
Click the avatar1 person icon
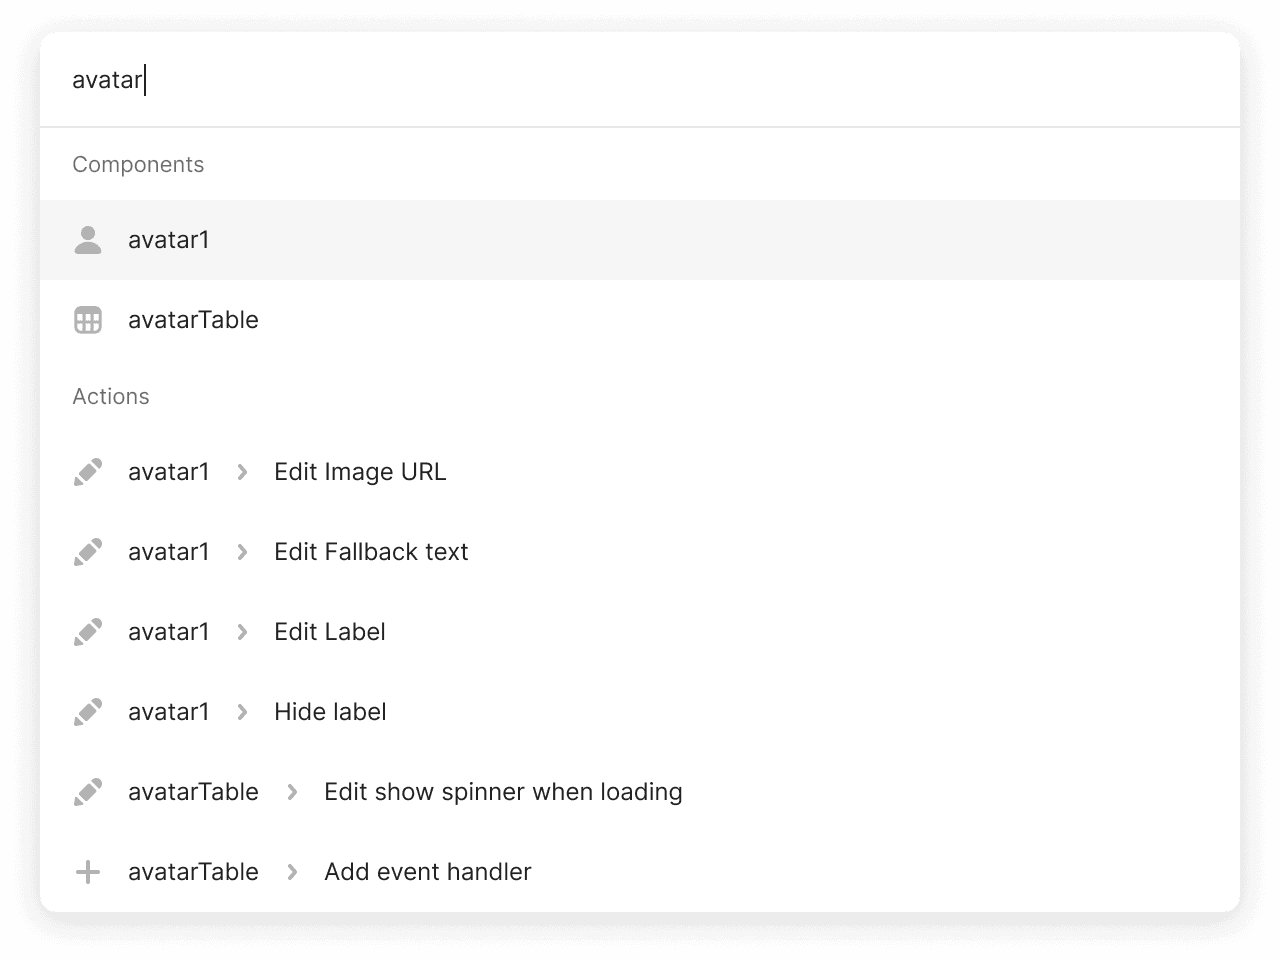(88, 240)
